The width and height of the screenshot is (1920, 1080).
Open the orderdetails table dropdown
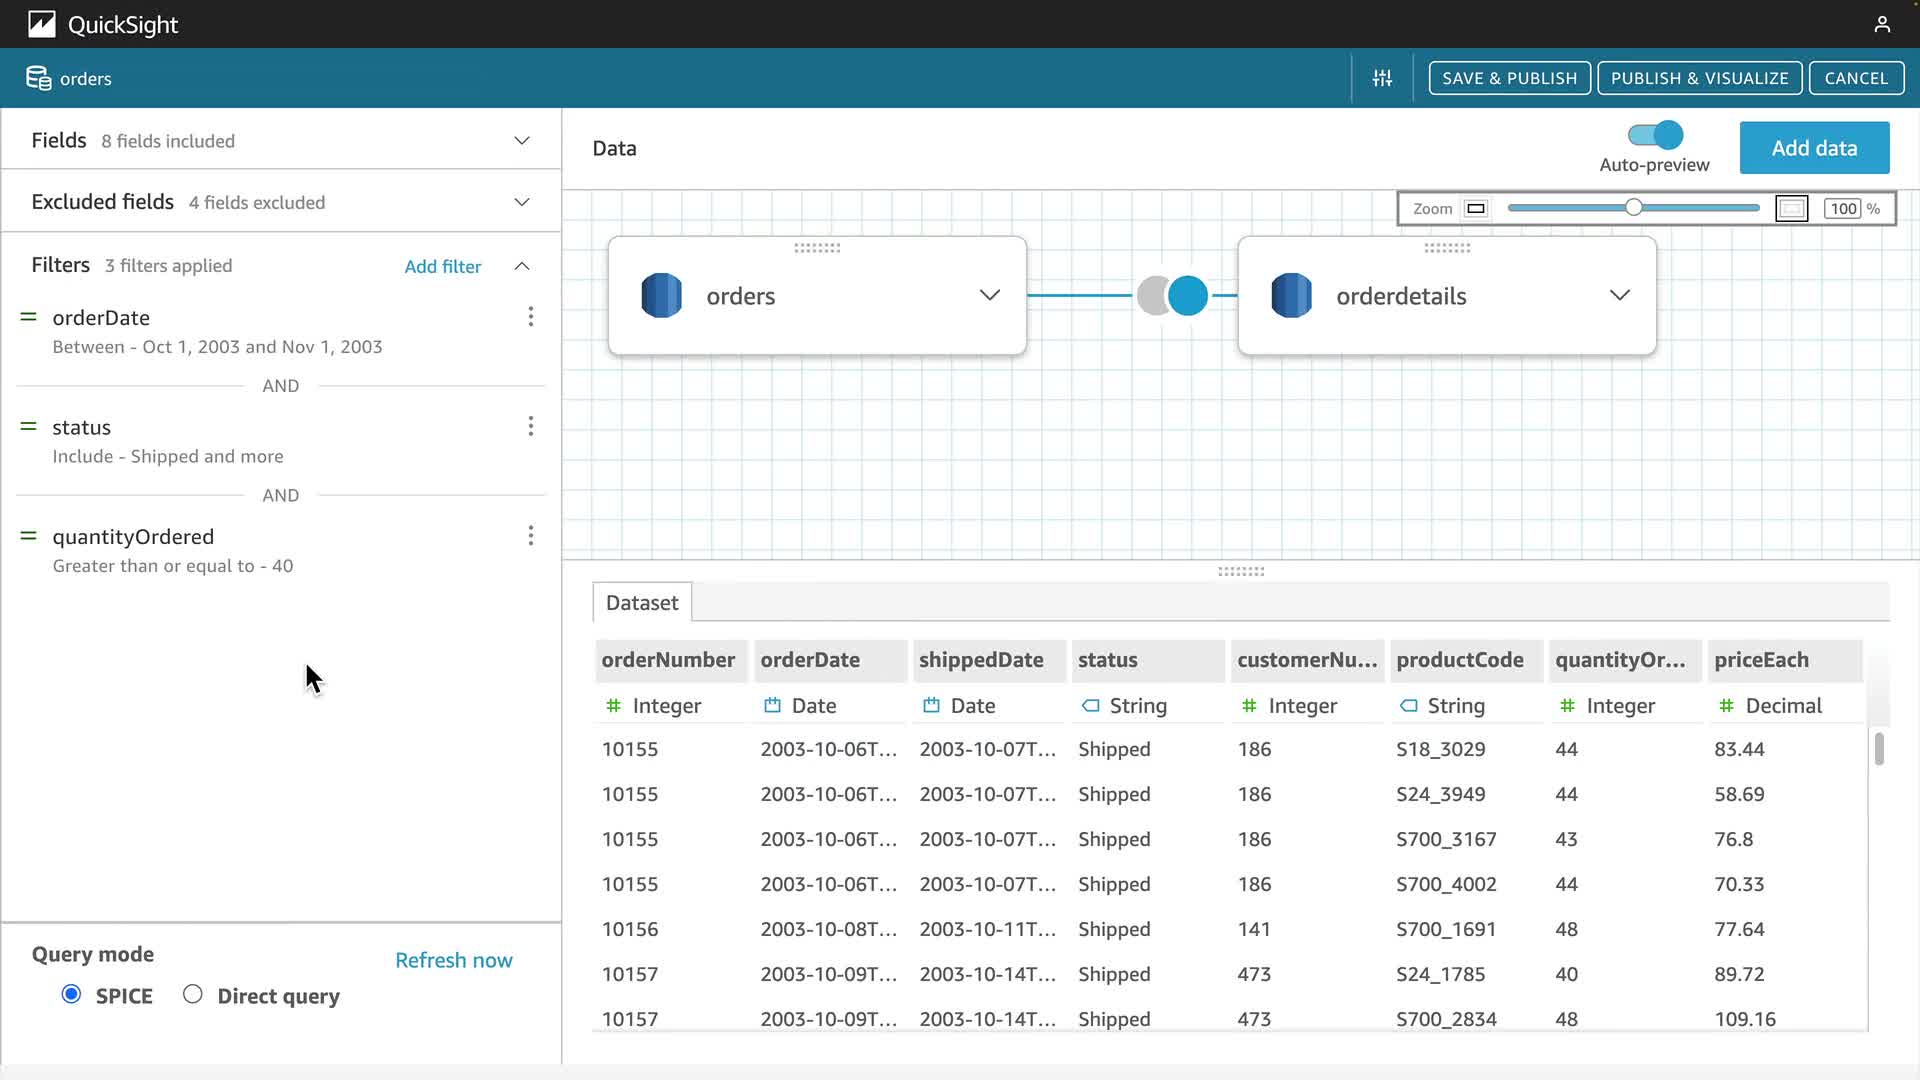tap(1619, 295)
